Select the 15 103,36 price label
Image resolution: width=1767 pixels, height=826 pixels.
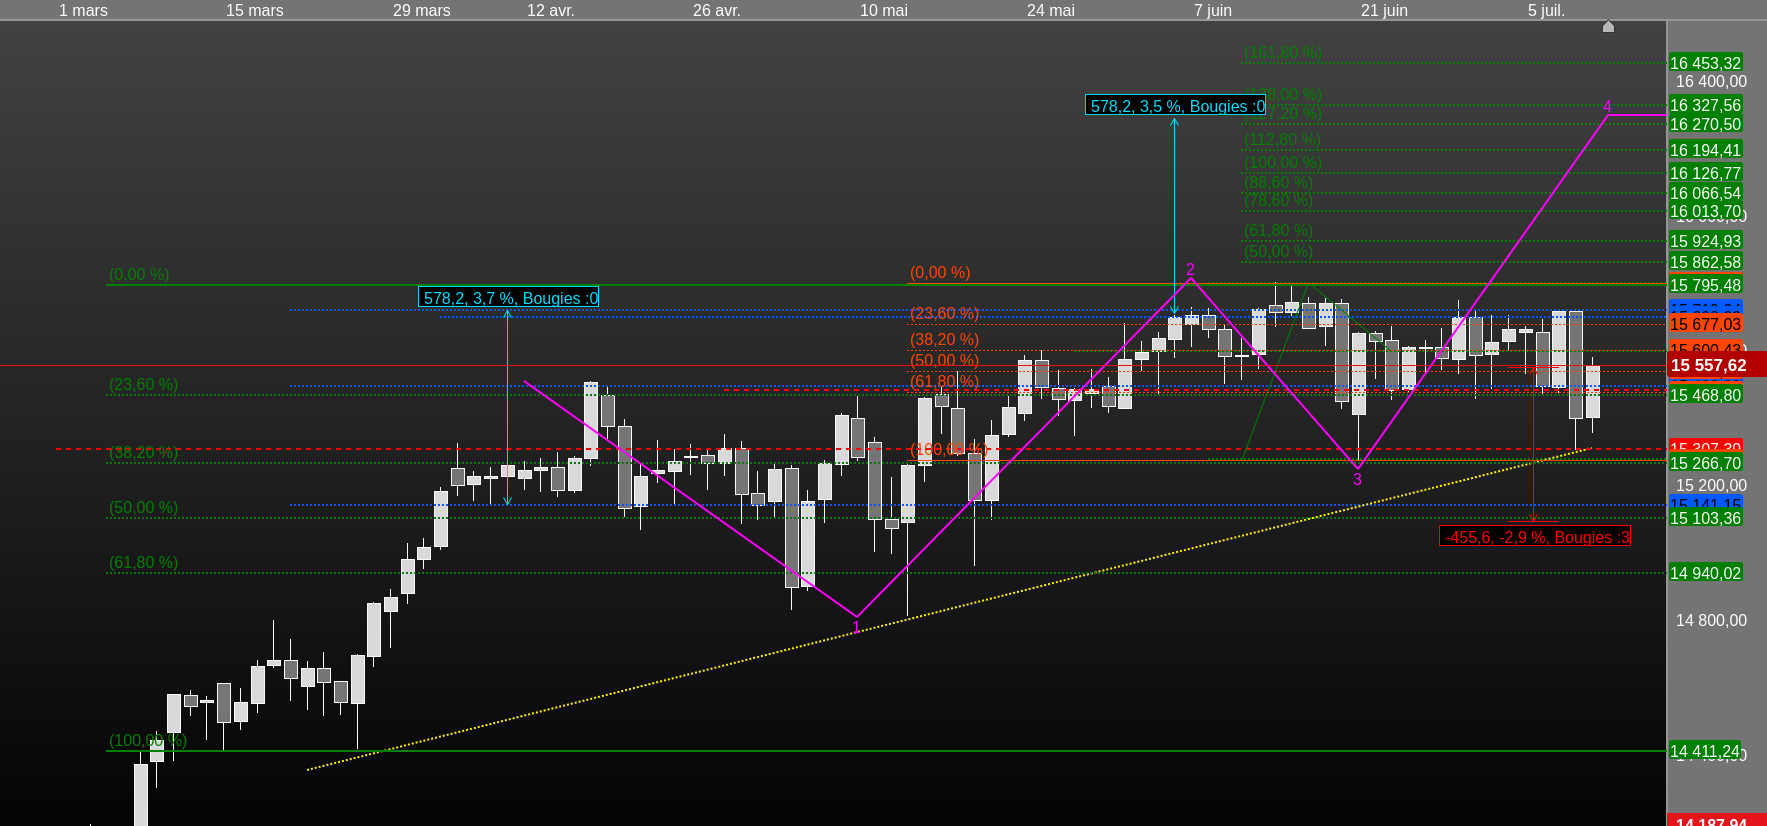click(1706, 518)
